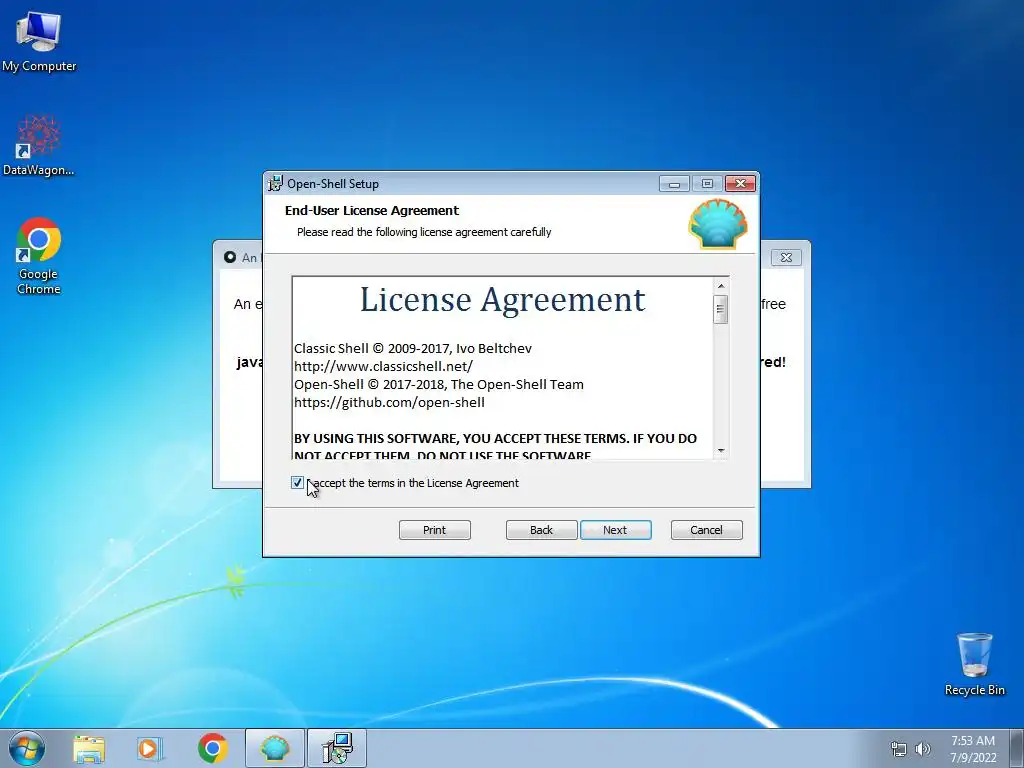Image resolution: width=1024 pixels, height=768 pixels.
Task: Open the Windows Start orb
Action: 27,748
